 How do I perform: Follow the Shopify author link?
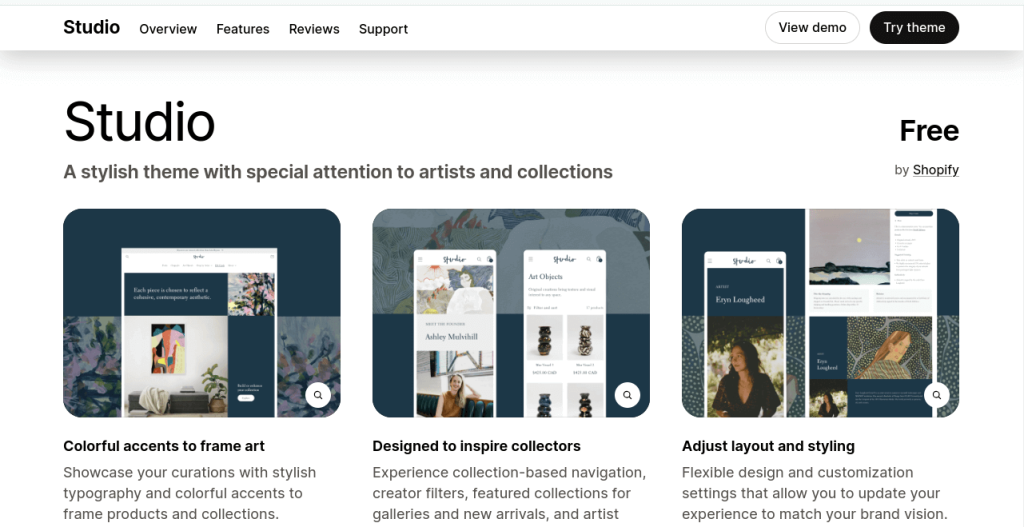(x=936, y=170)
